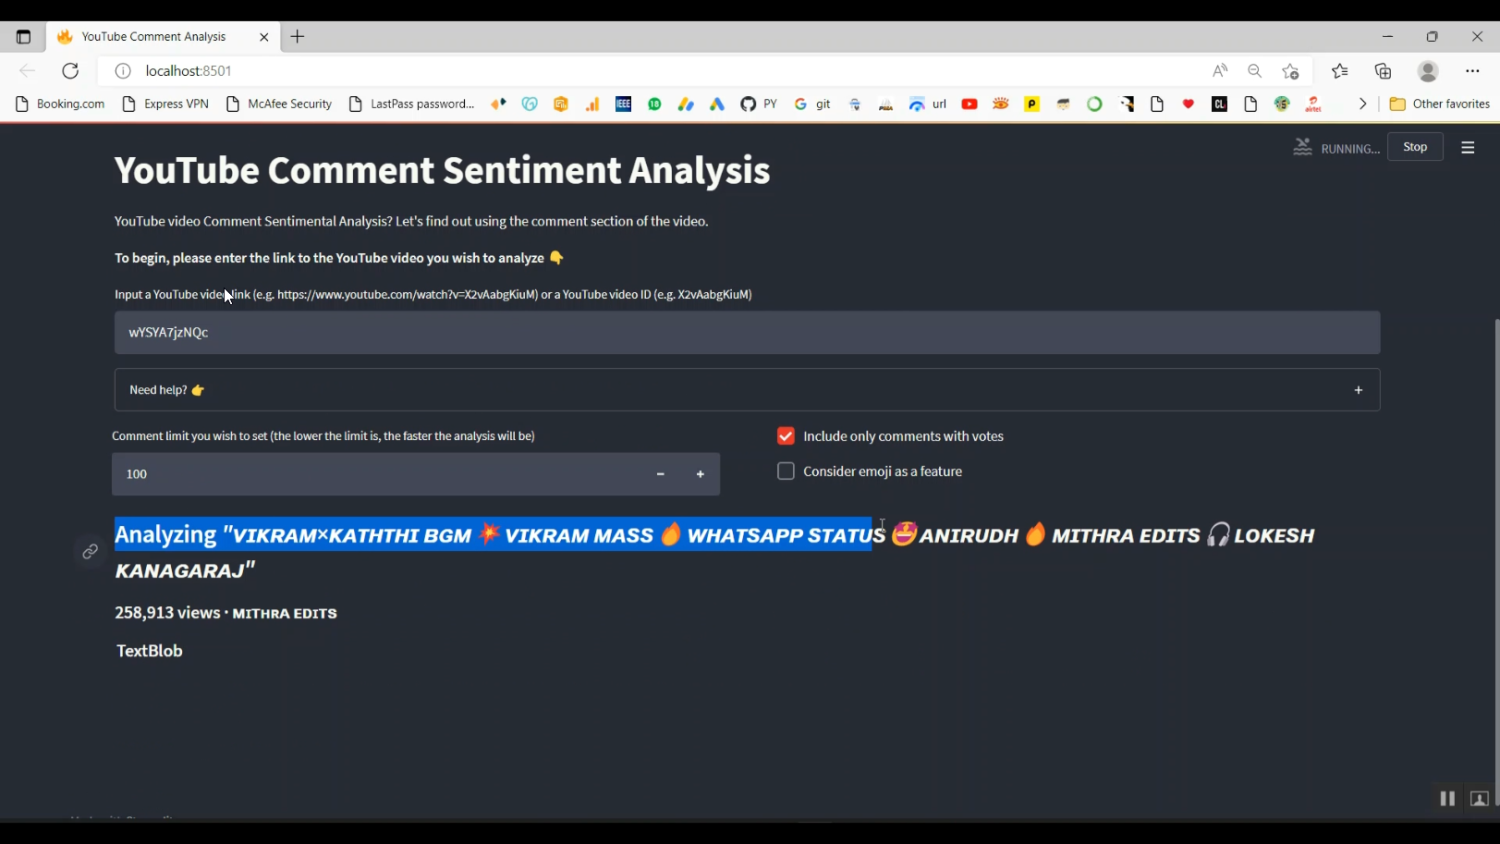Select the YouTube Comment Analysis tab
1500x844 pixels.
point(154,37)
